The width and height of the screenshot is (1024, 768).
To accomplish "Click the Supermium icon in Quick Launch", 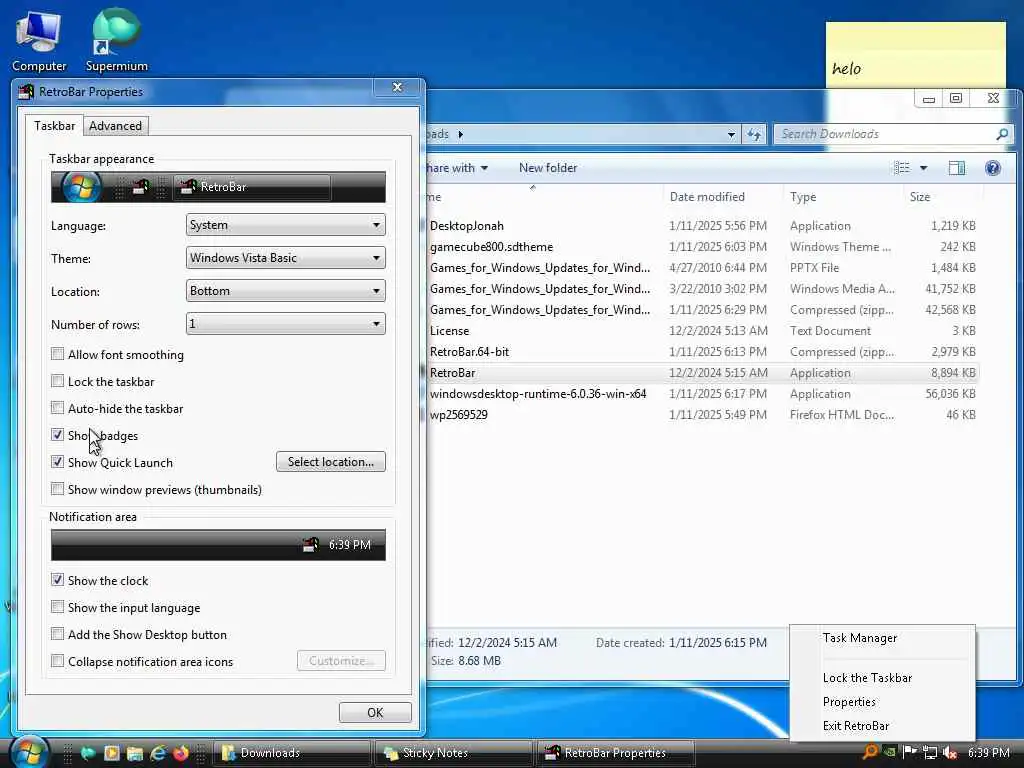I will pos(88,753).
